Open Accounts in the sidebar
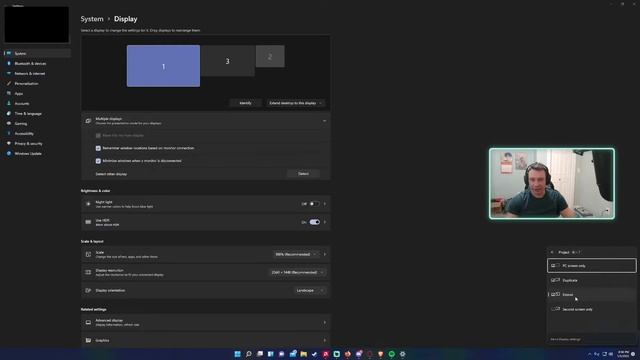This screenshot has width=640, height=360. 37,104
